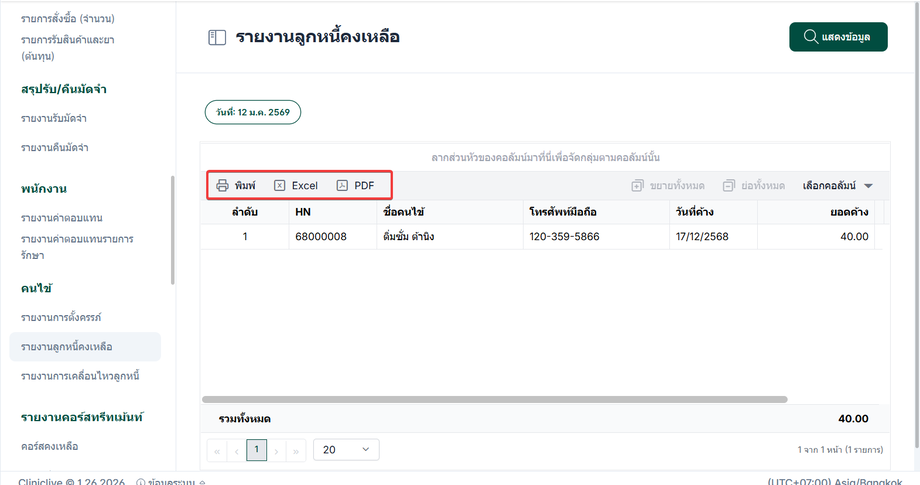The image size is (920, 485).
Task: Sort by the ยอดค้าง column header
Action: pyautogui.click(x=816, y=212)
